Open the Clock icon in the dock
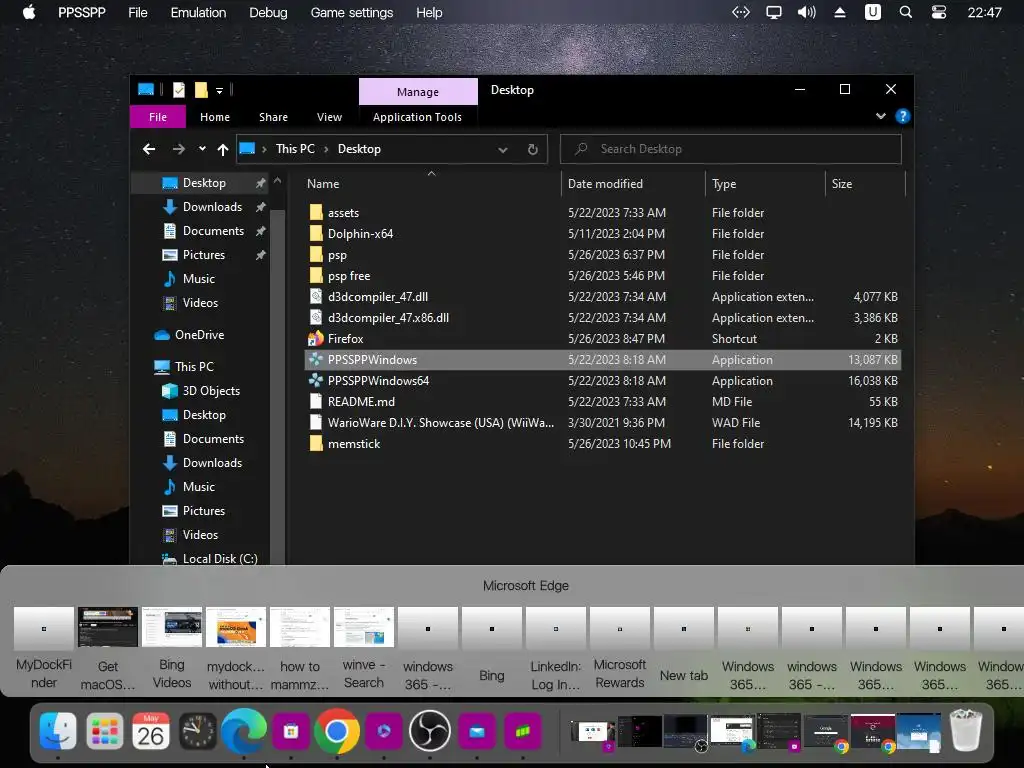 pos(198,731)
